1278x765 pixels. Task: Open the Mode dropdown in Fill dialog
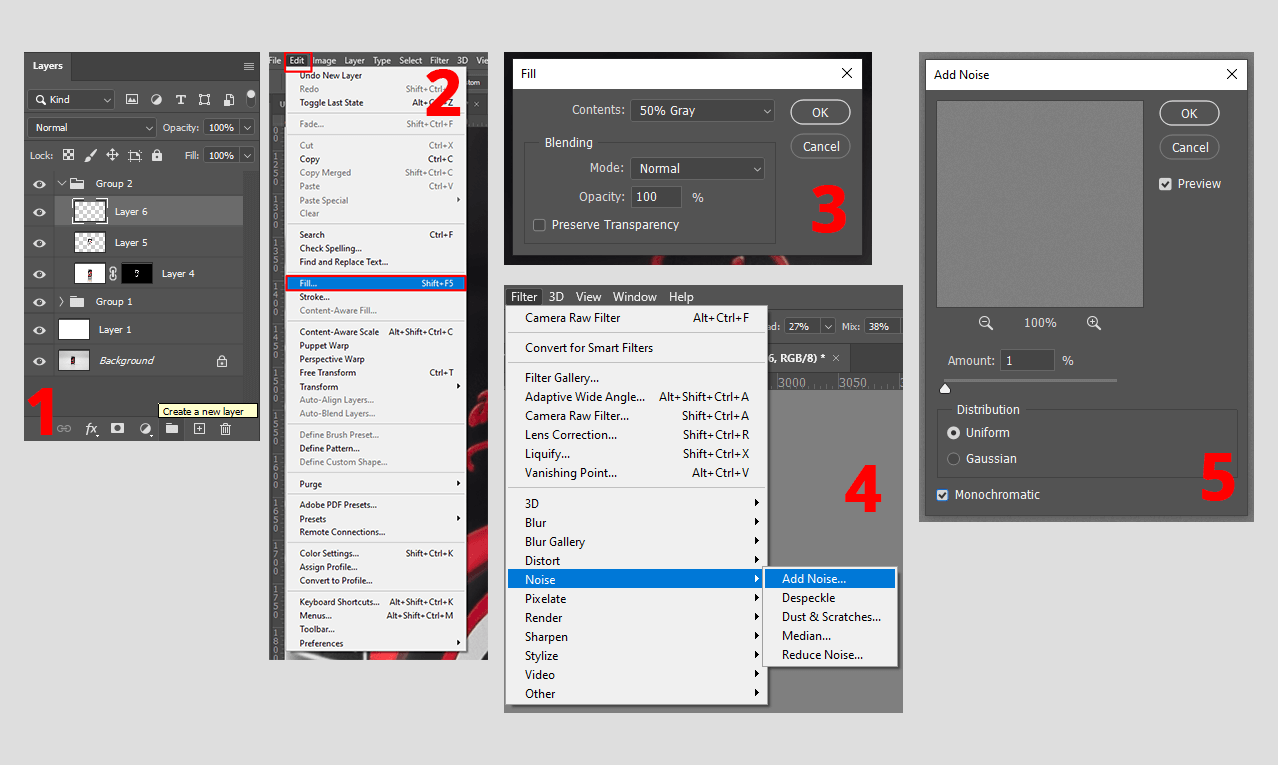point(697,169)
